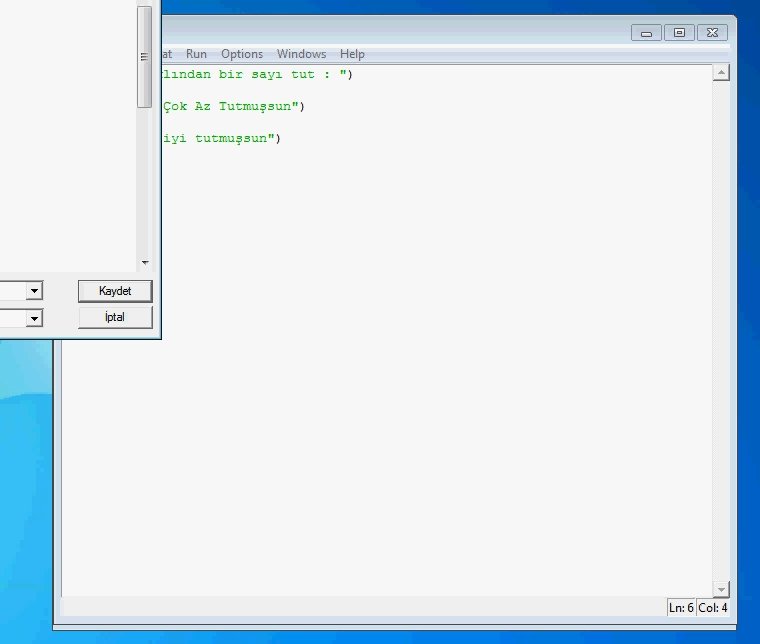This screenshot has height=644, width=760.
Task: Open the Options menu
Action: pos(242,54)
